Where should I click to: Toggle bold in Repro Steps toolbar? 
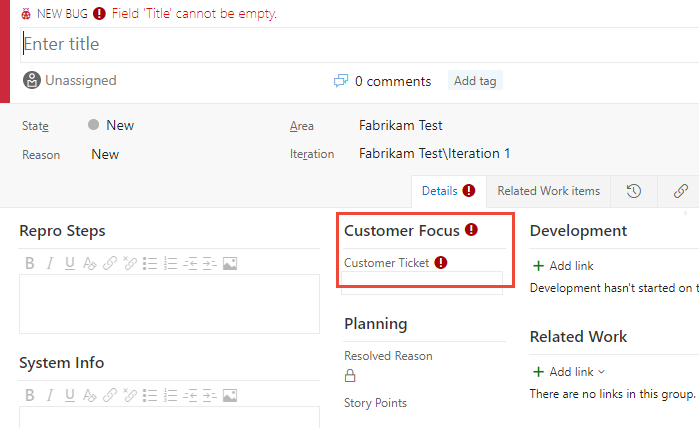click(30, 264)
